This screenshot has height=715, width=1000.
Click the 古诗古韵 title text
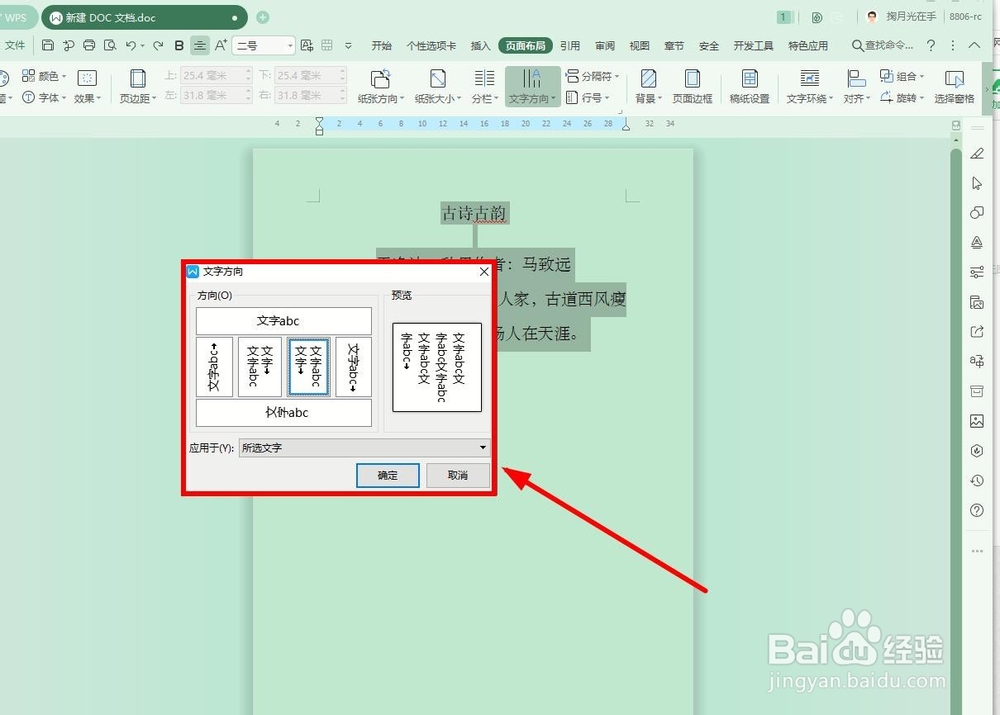pyautogui.click(x=474, y=213)
